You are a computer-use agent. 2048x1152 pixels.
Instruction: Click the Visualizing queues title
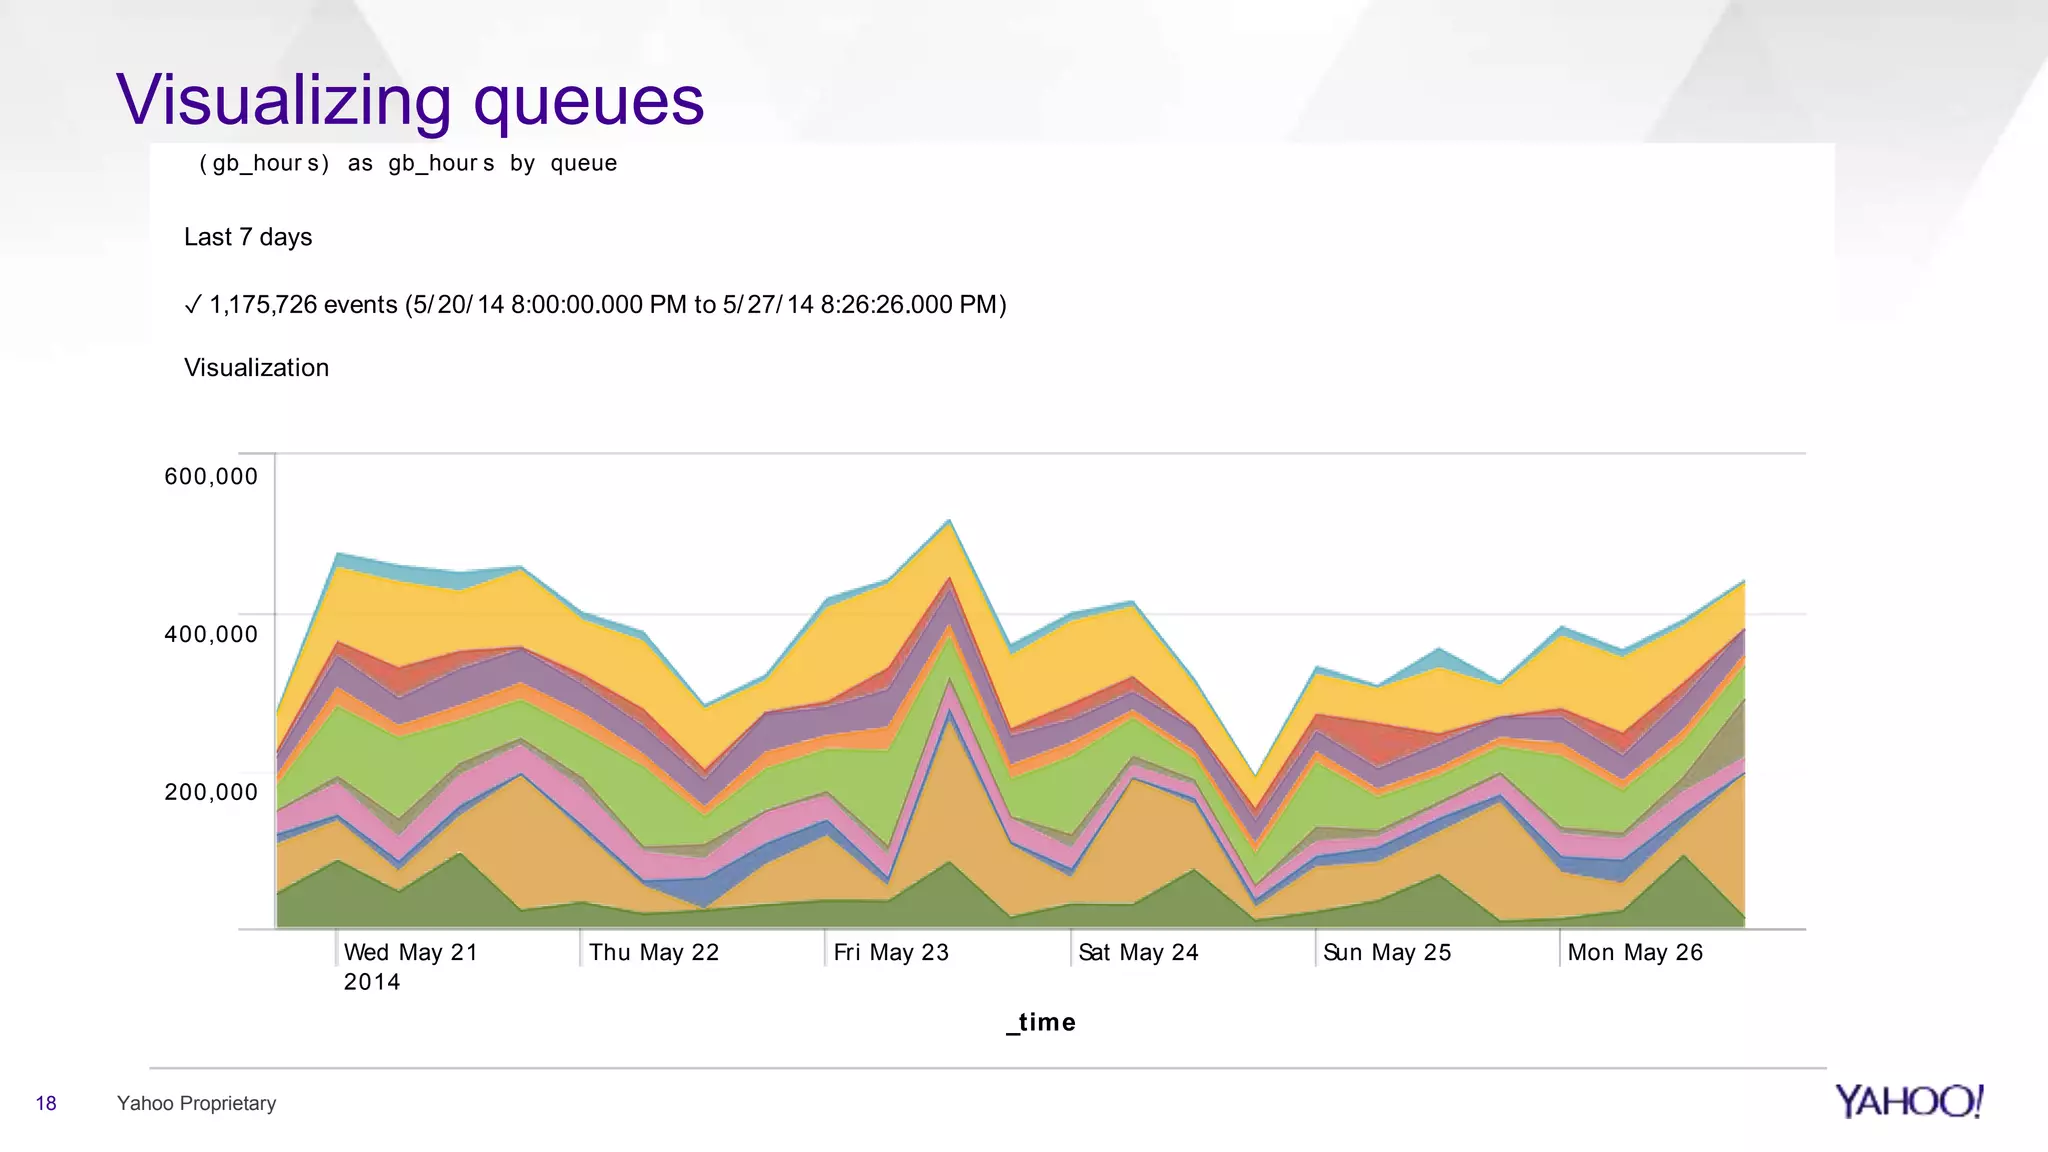tap(410, 100)
